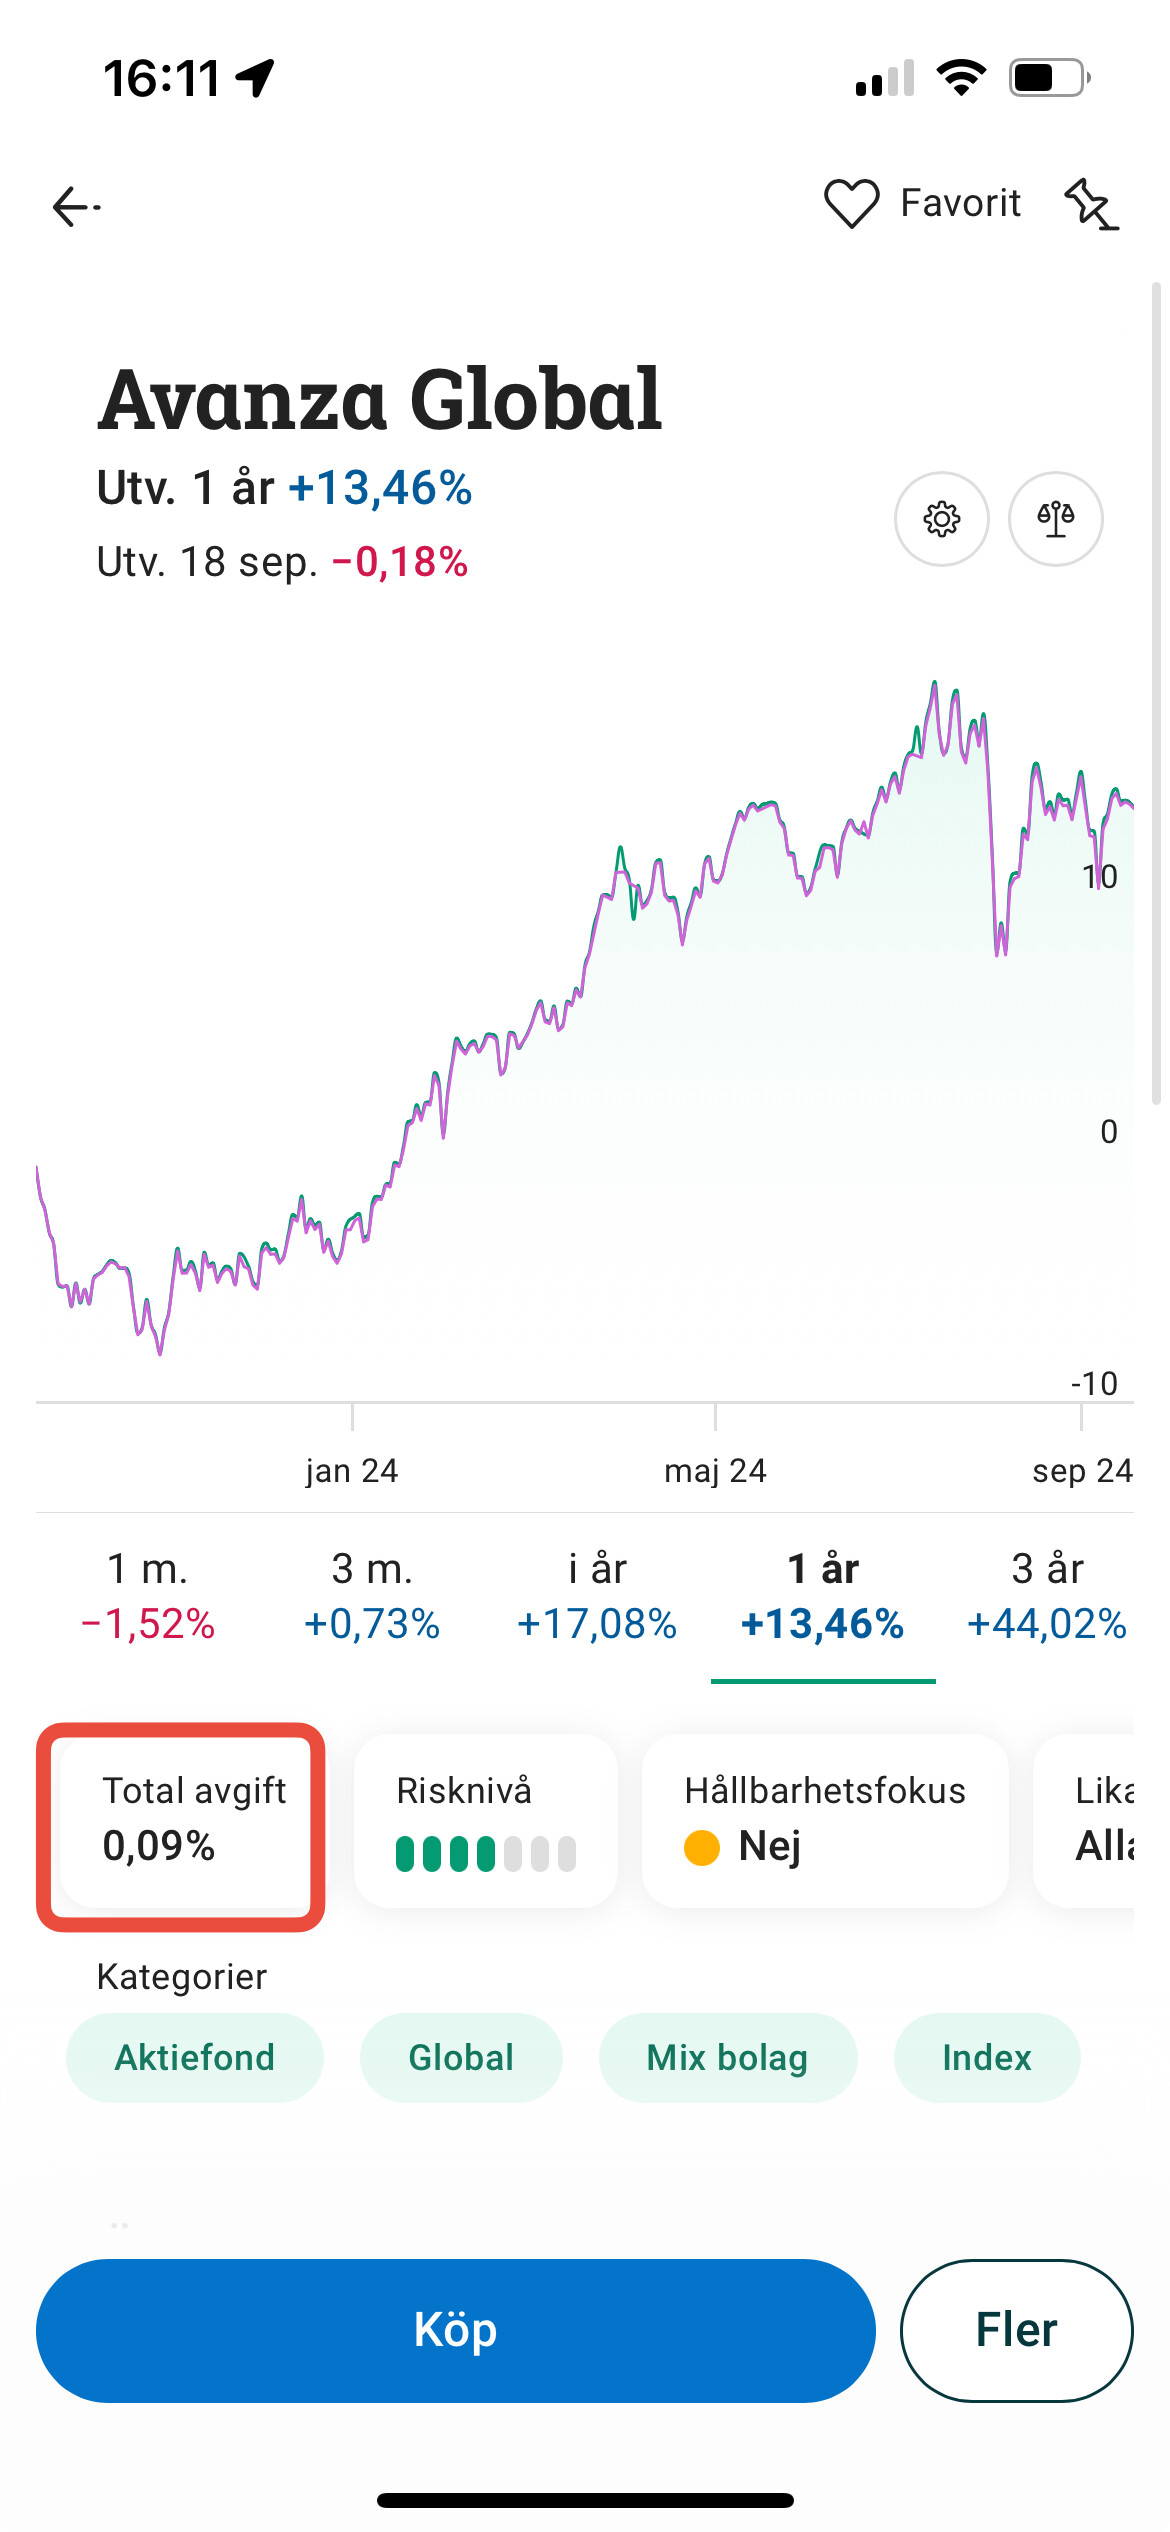Tap the Risknivå indicator bars
Screen dimensions: 1170x2532
click(x=486, y=1853)
